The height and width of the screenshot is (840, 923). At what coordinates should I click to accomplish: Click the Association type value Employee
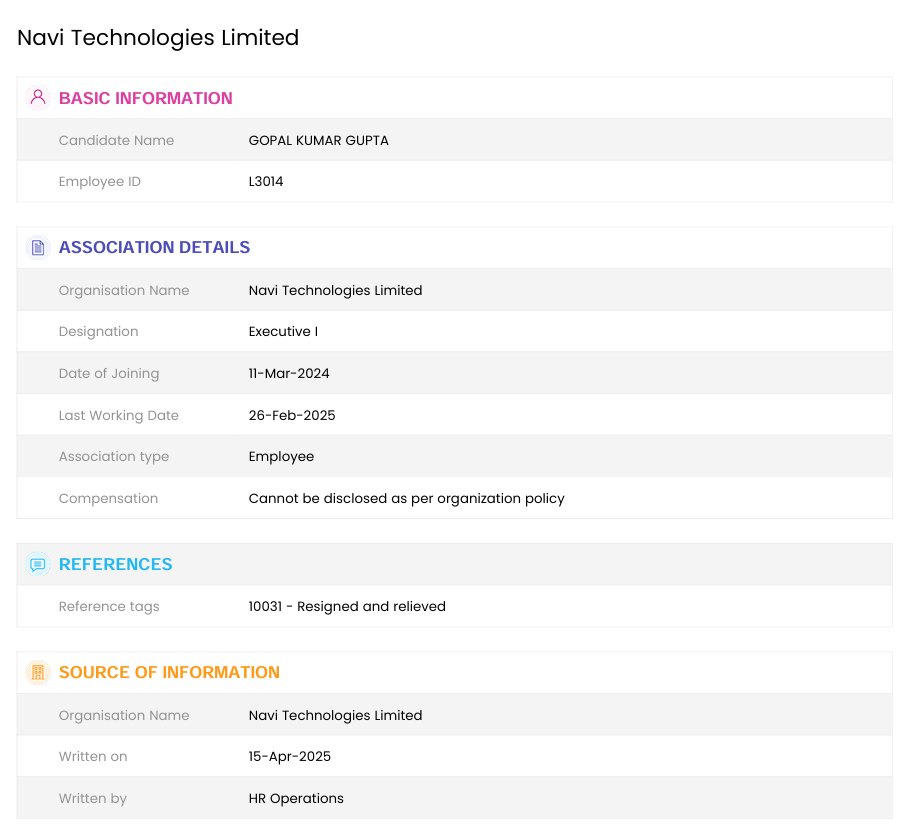coord(281,457)
